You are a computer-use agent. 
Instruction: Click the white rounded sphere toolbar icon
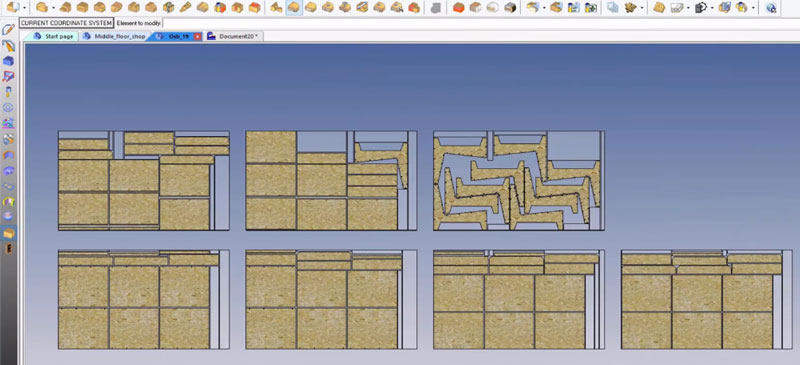click(x=492, y=7)
